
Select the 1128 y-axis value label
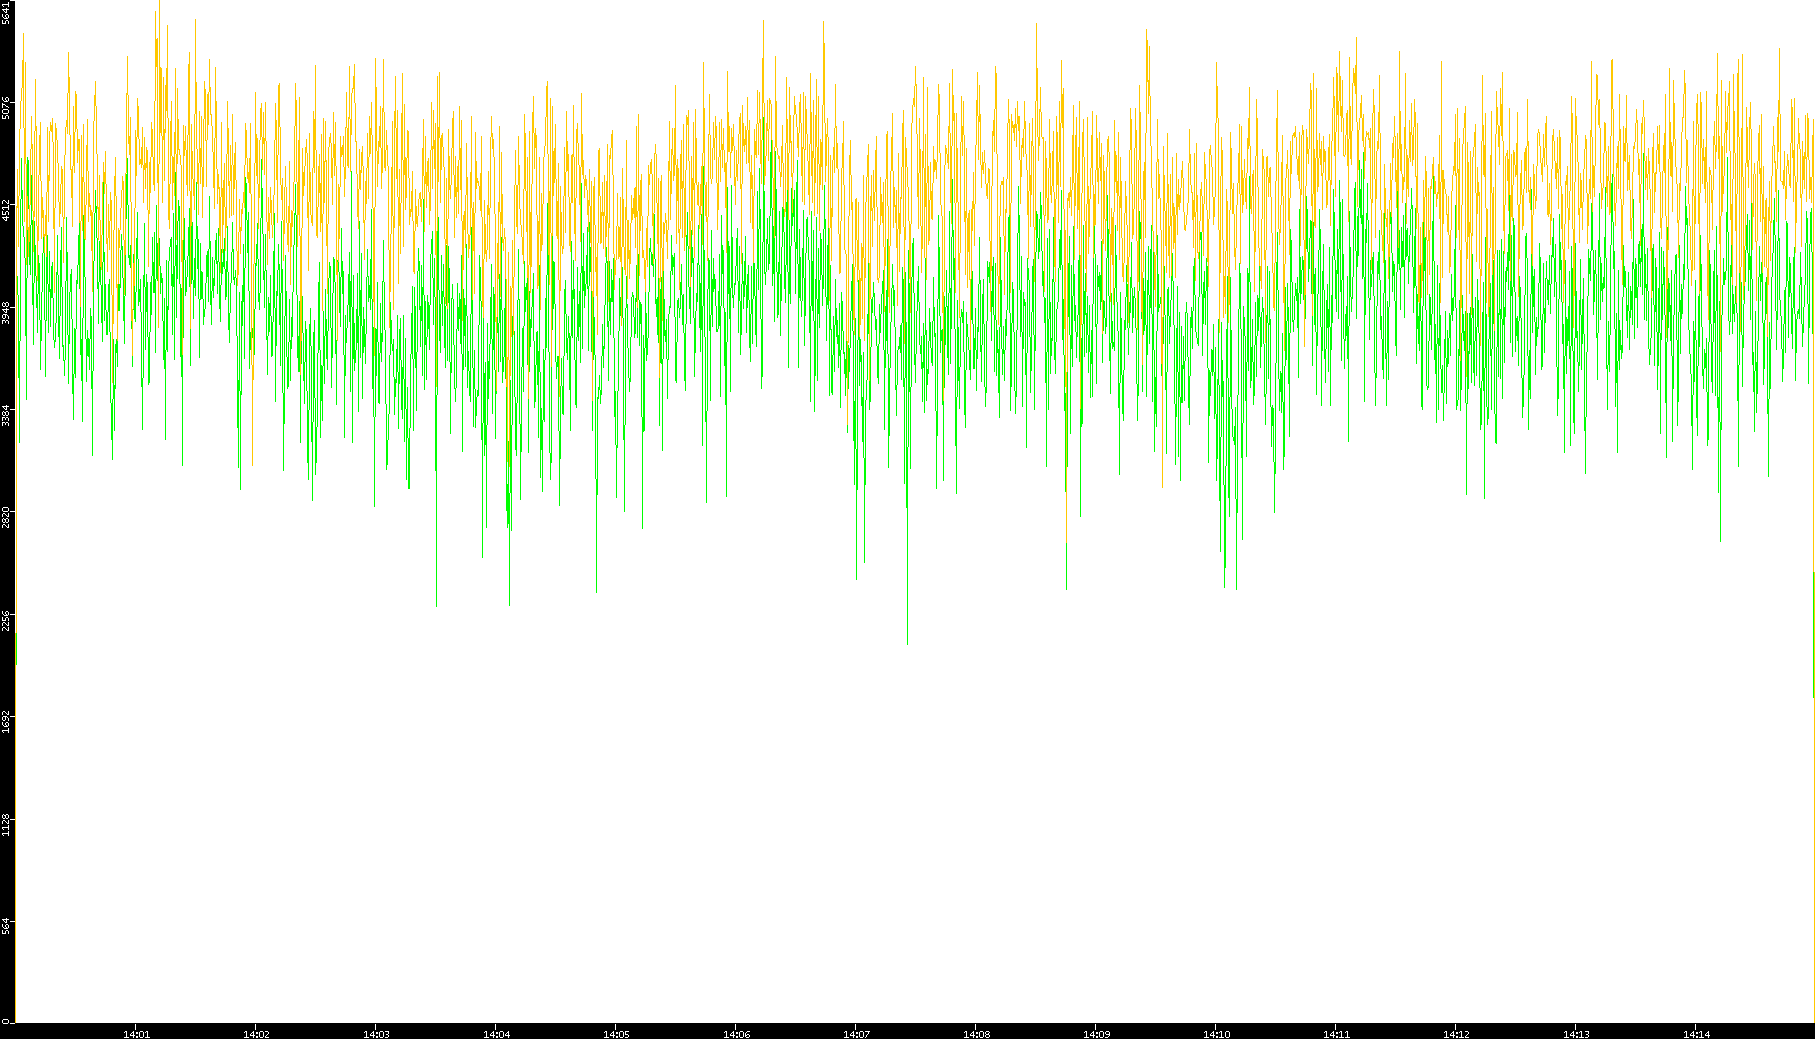tap(7, 825)
